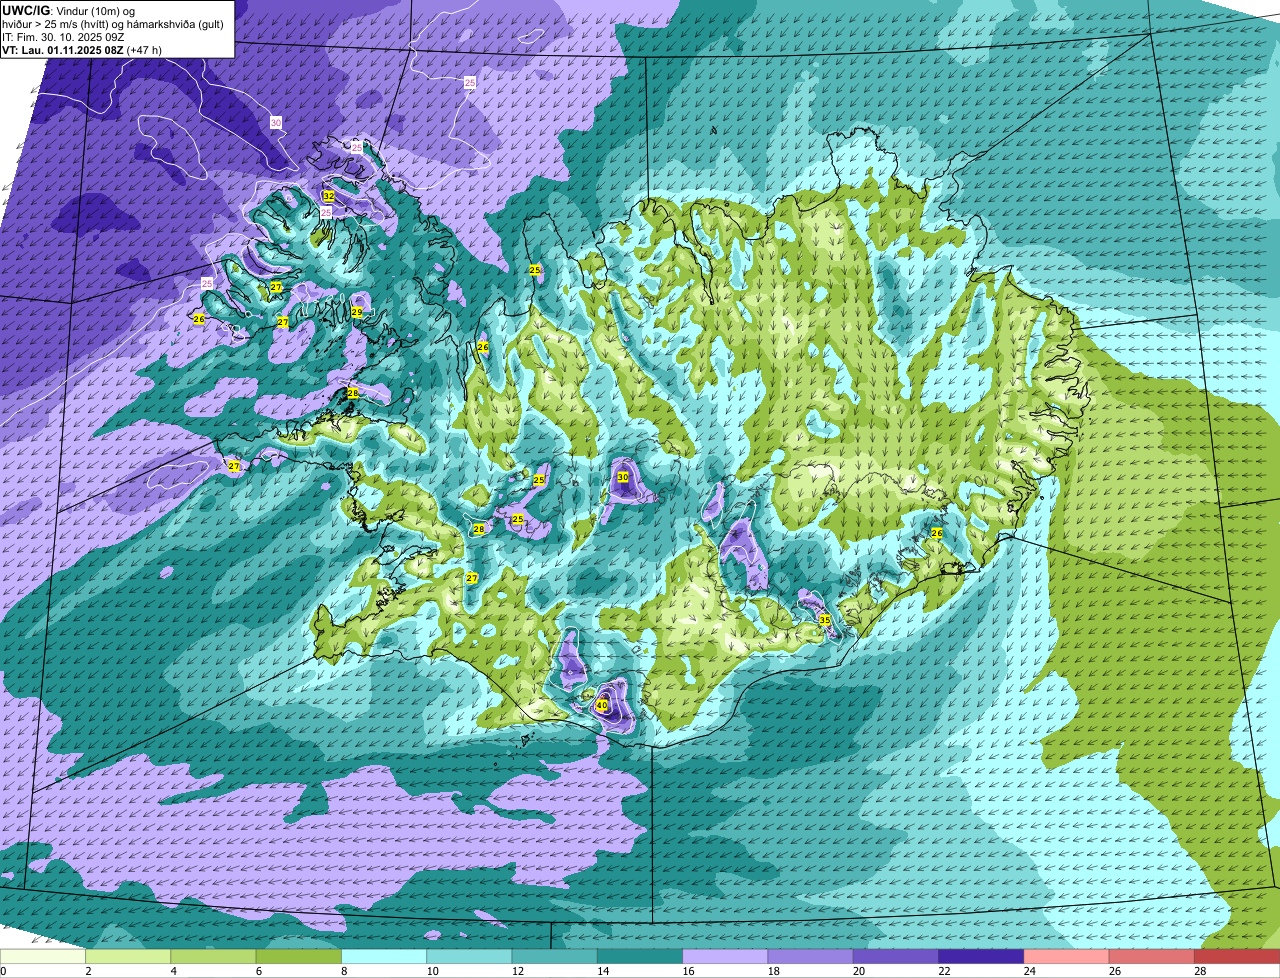
Task: Pick the red legend swatch above 28
Action: point(1237,957)
